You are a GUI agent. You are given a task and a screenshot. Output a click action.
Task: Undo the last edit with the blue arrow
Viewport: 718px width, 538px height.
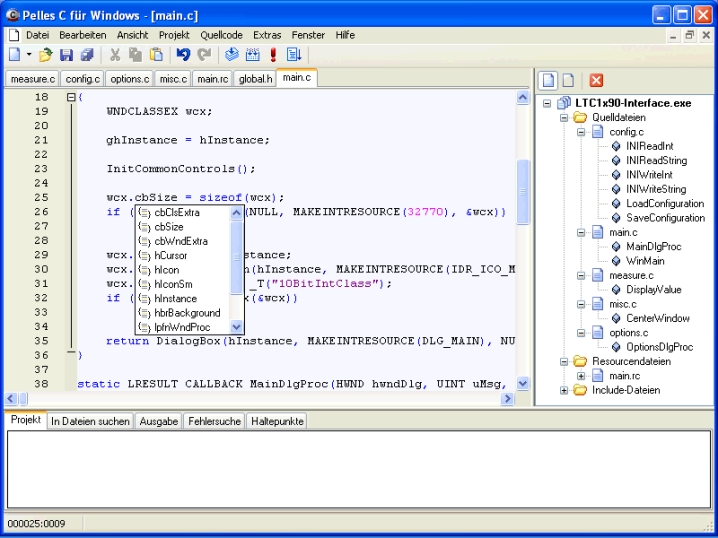coord(183,55)
